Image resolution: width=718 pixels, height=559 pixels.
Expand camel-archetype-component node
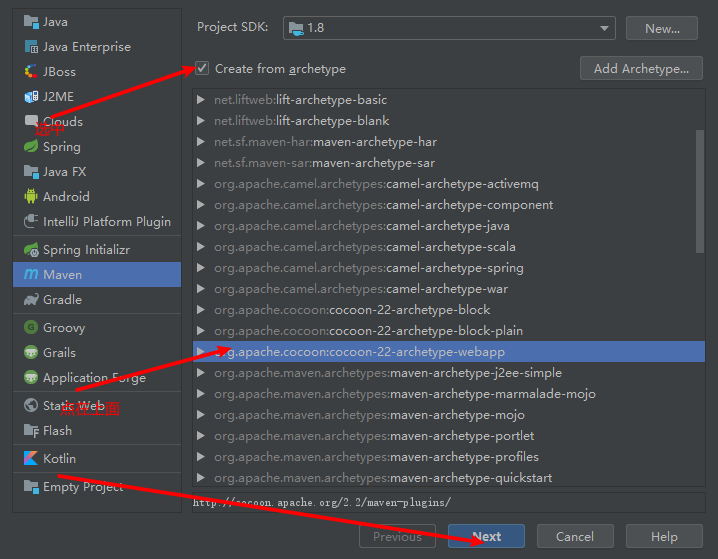click(x=201, y=205)
